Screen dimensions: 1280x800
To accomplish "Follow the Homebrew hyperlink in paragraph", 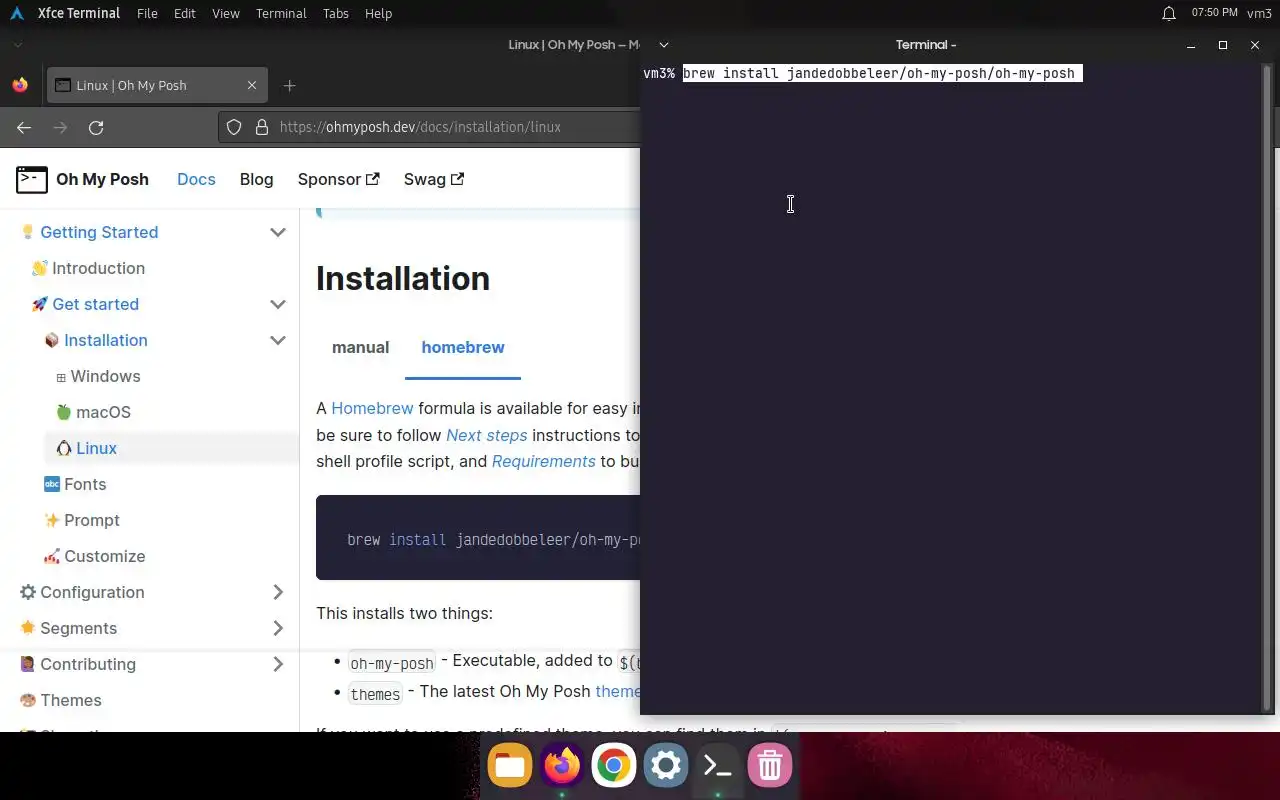I will click(x=372, y=408).
